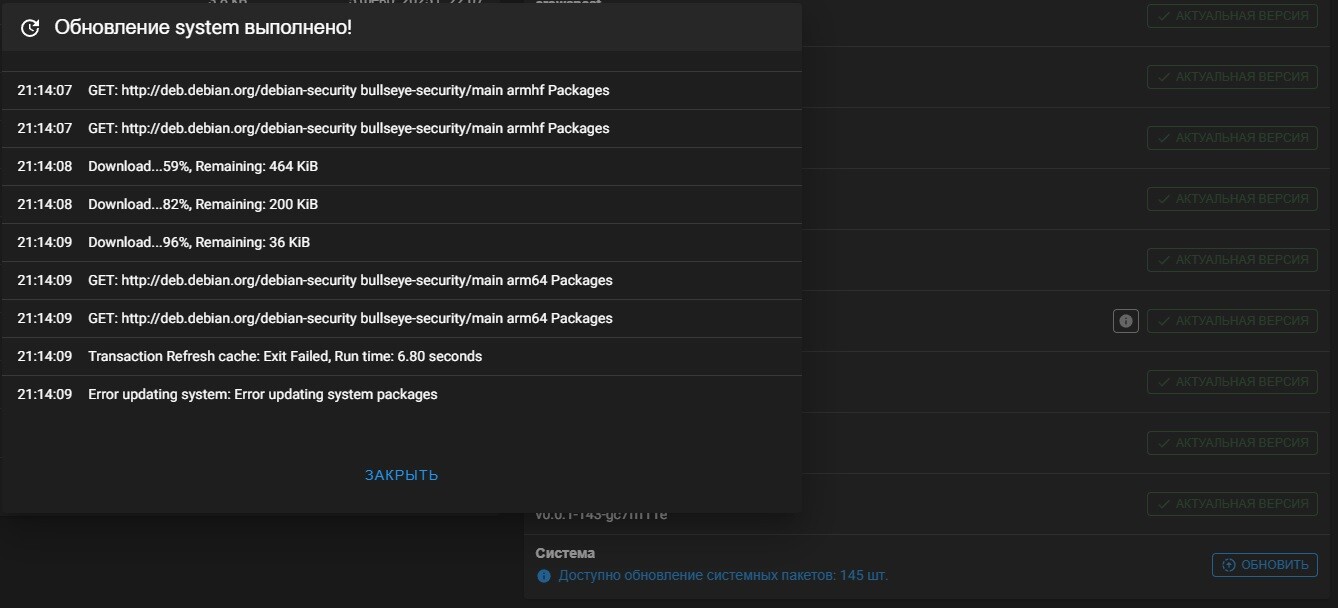Image resolution: width=1338 pixels, height=608 pixels.
Task: Select the 'Transaction Refresh cache: Exit Failed' entry
Action: coord(285,356)
